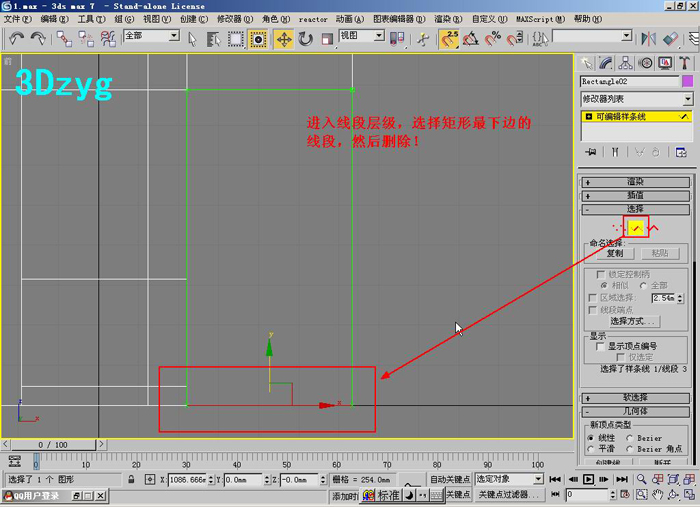Toggle Window/Crossing selection mode
The width and height of the screenshot is (700, 507).
(x=258, y=39)
